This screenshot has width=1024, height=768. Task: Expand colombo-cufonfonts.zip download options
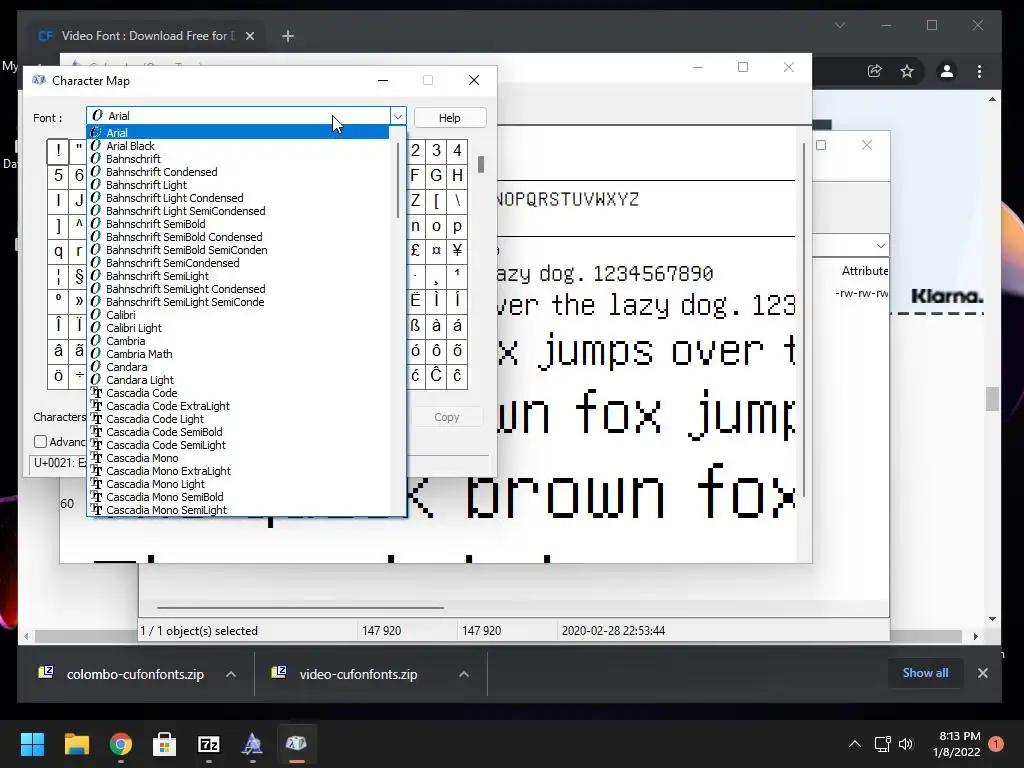point(231,674)
